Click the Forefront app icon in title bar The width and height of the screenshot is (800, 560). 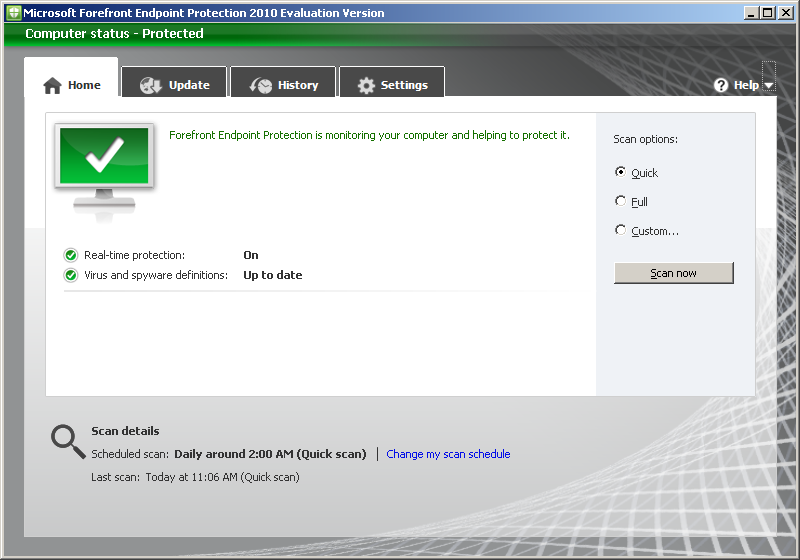click(x=13, y=13)
